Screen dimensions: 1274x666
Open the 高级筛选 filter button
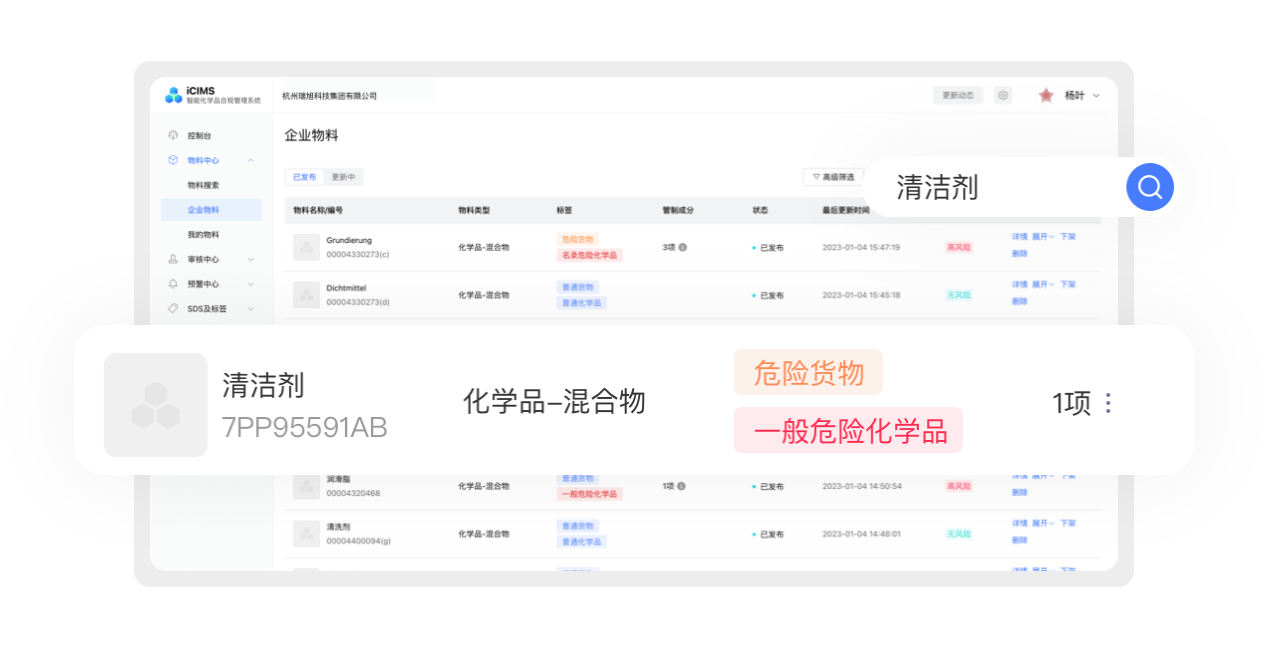click(x=833, y=177)
